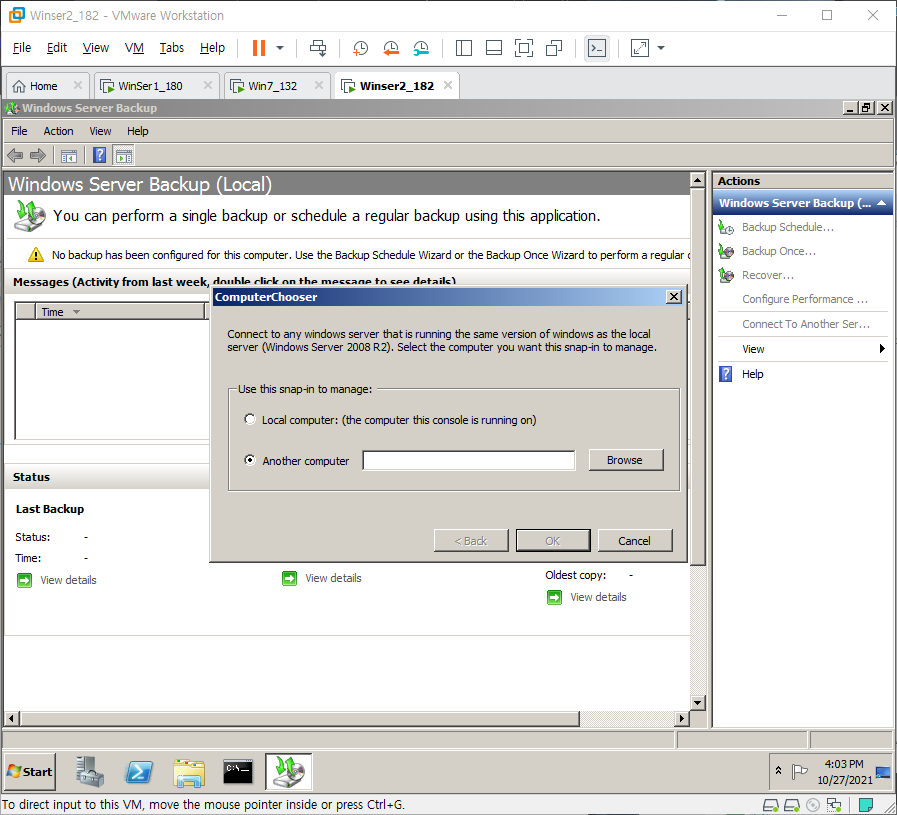Toggle the thumbnail bar view icon
The image size is (897, 815).
494,48
